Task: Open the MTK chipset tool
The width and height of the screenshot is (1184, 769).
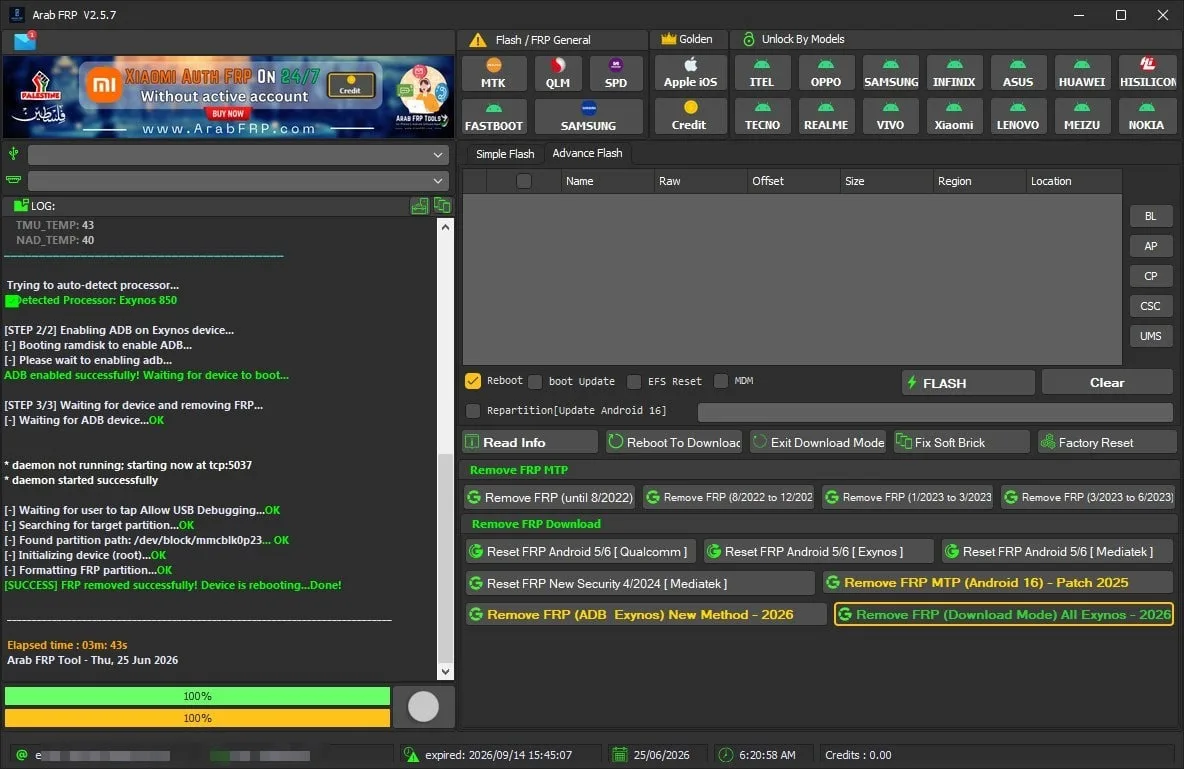Action: (493, 73)
